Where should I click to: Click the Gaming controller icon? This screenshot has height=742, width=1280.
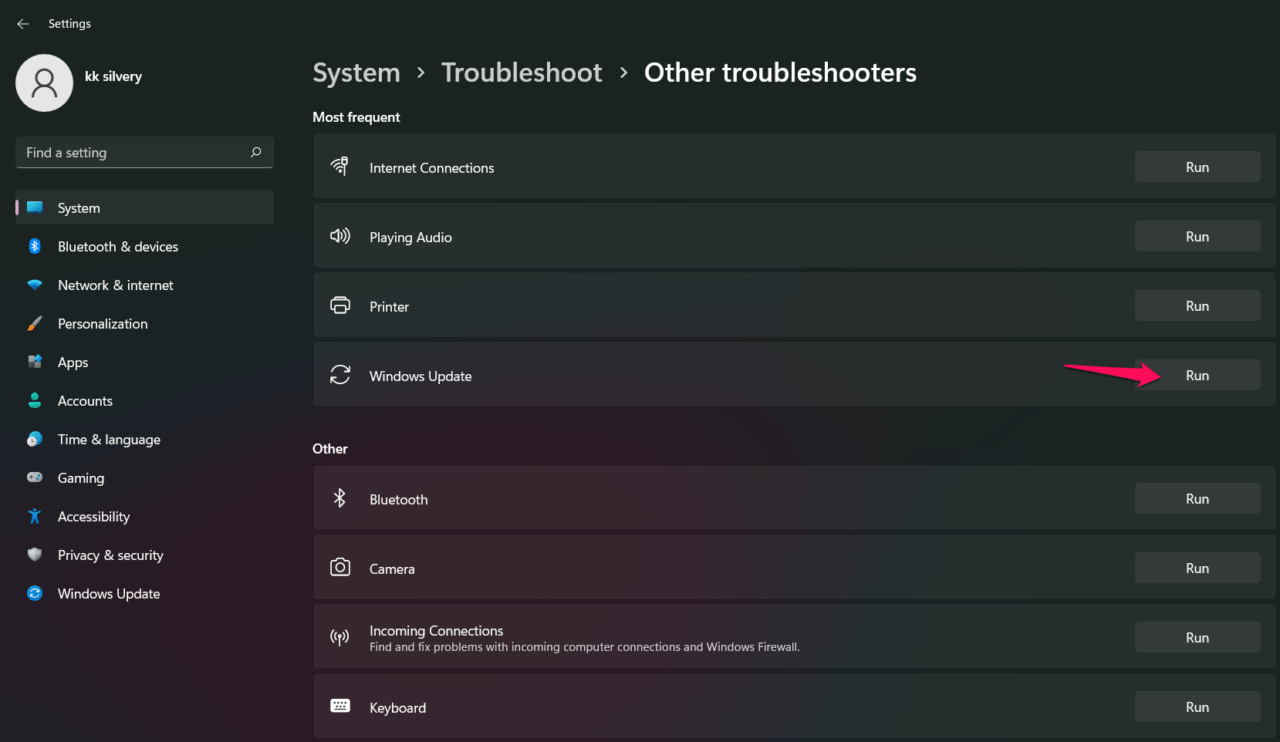coord(35,478)
